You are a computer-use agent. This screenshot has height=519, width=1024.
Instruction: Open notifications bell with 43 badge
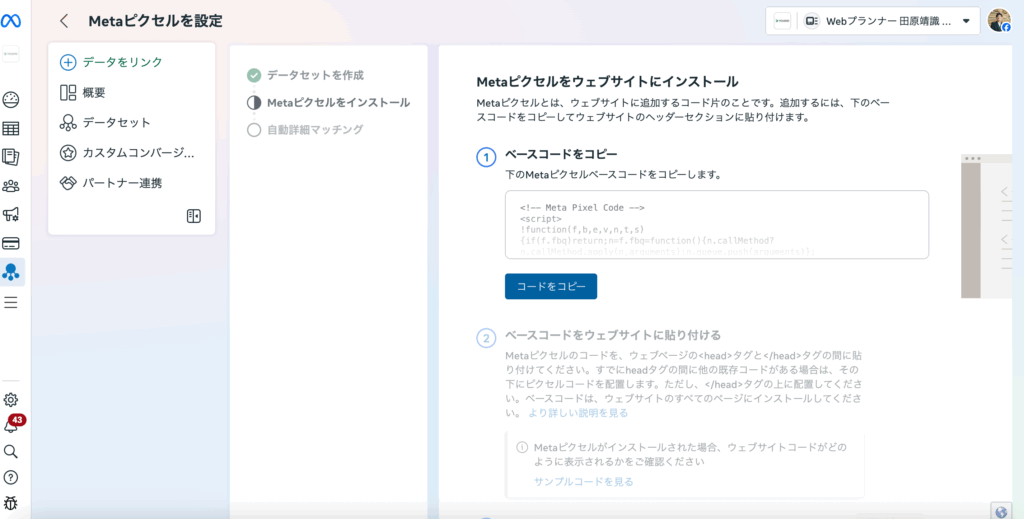tap(11, 426)
